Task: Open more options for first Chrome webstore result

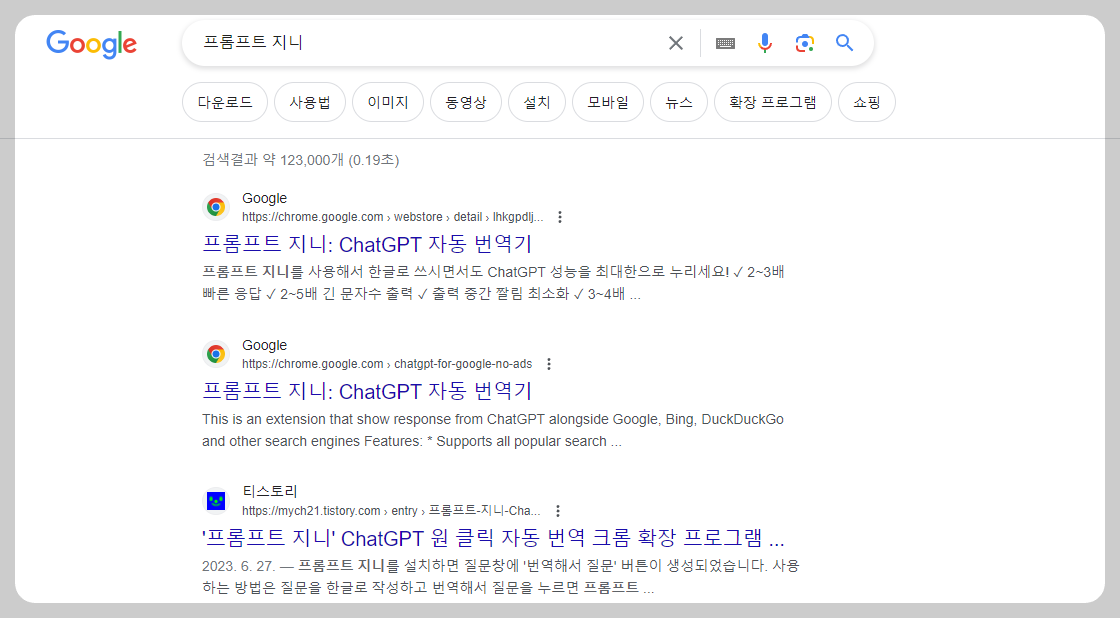Action: coord(560,217)
